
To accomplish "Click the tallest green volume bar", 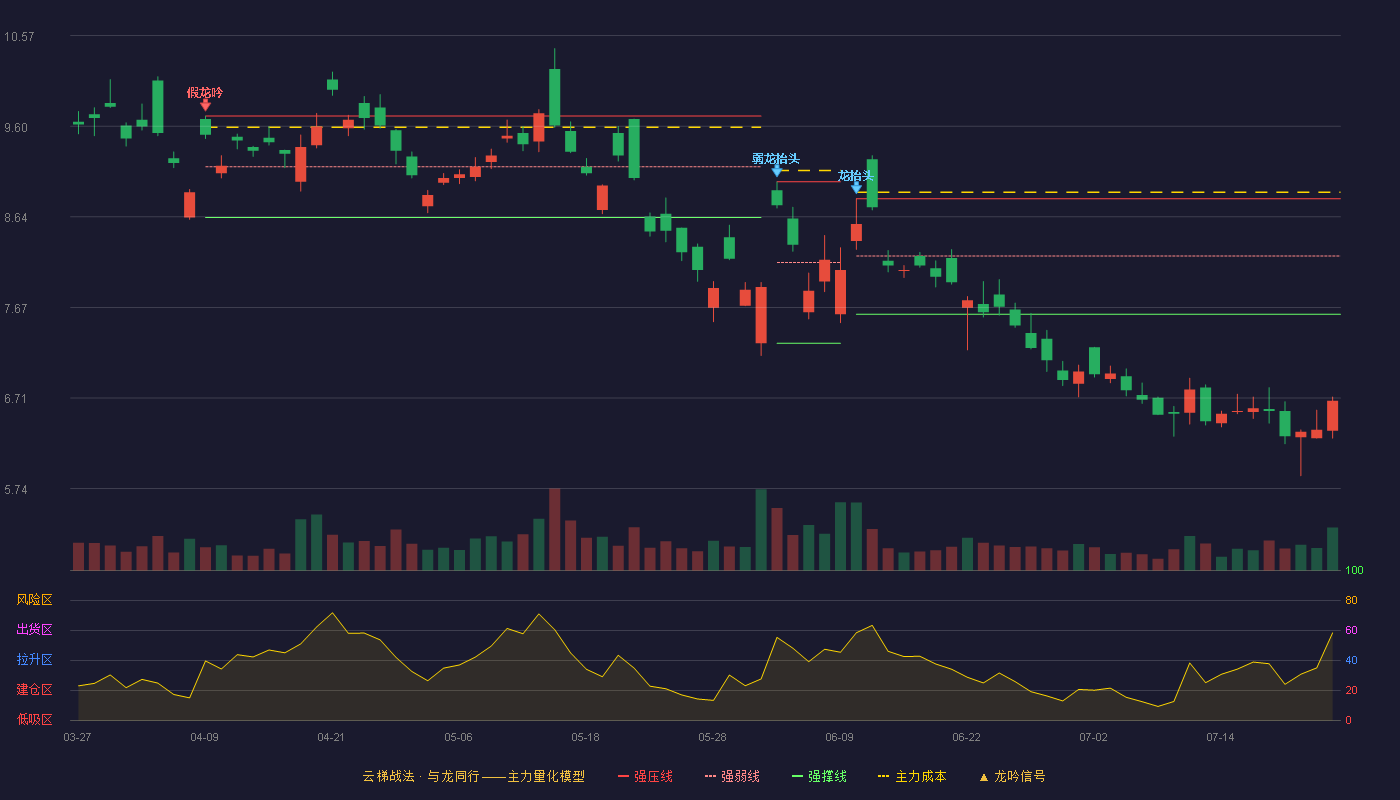I will (761, 530).
